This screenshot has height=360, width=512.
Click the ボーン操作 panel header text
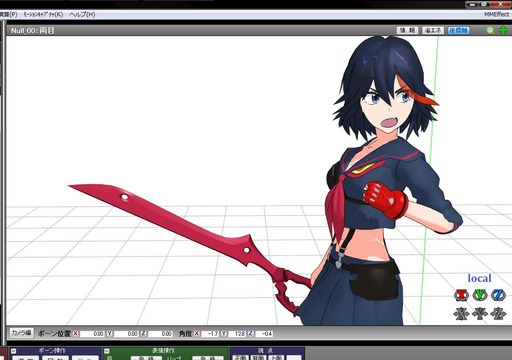(52, 351)
